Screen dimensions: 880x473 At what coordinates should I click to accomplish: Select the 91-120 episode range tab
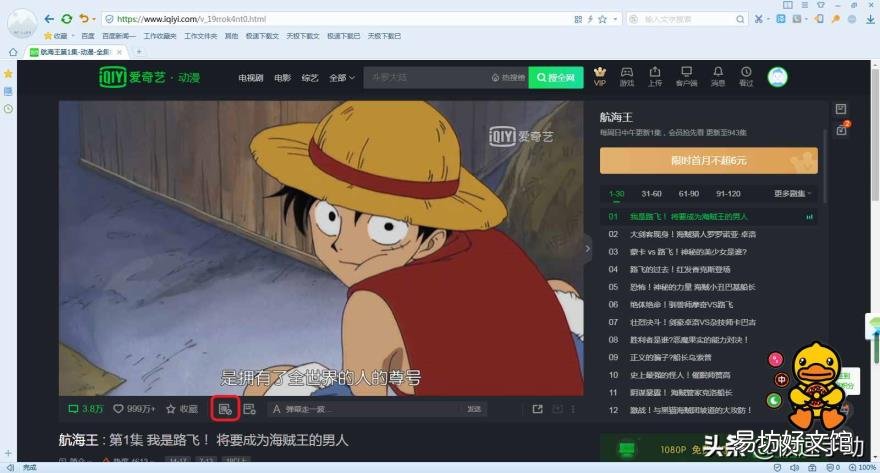(x=728, y=194)
